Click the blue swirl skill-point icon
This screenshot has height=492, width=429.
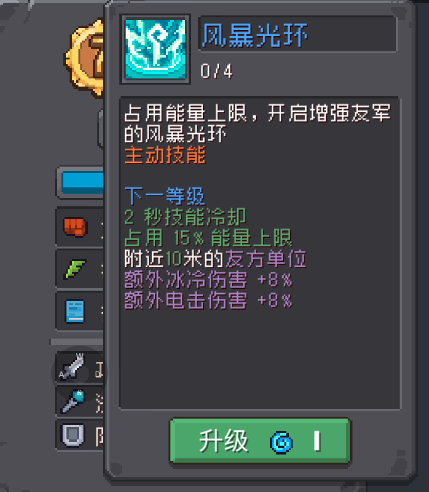pos(282,442)
